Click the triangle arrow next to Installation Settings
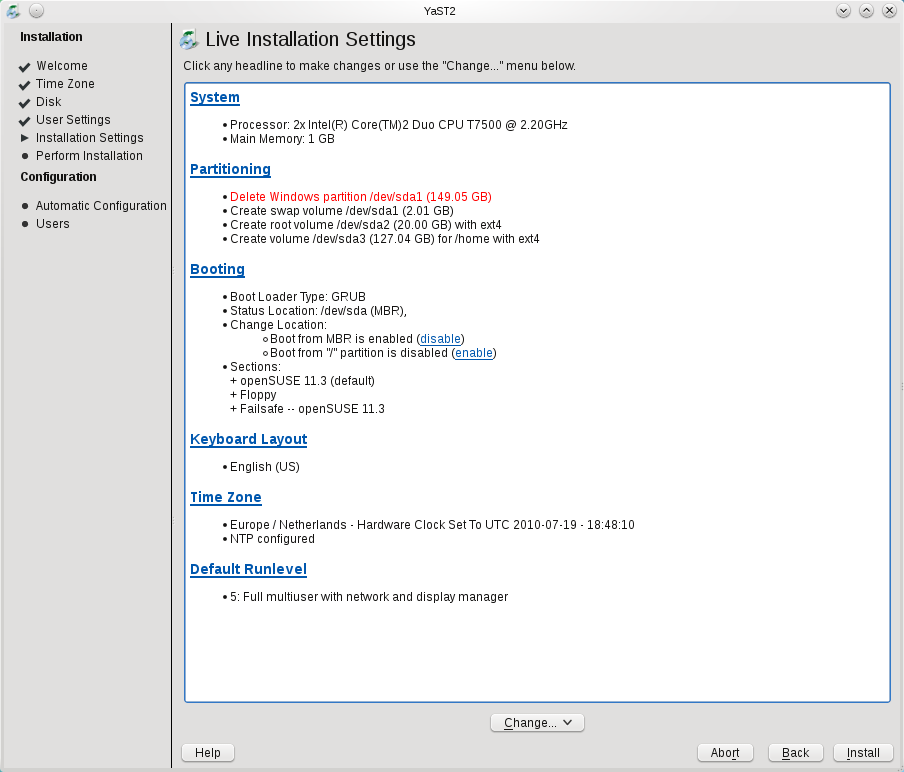Viewport: 904px width, 772px height. 25,138
